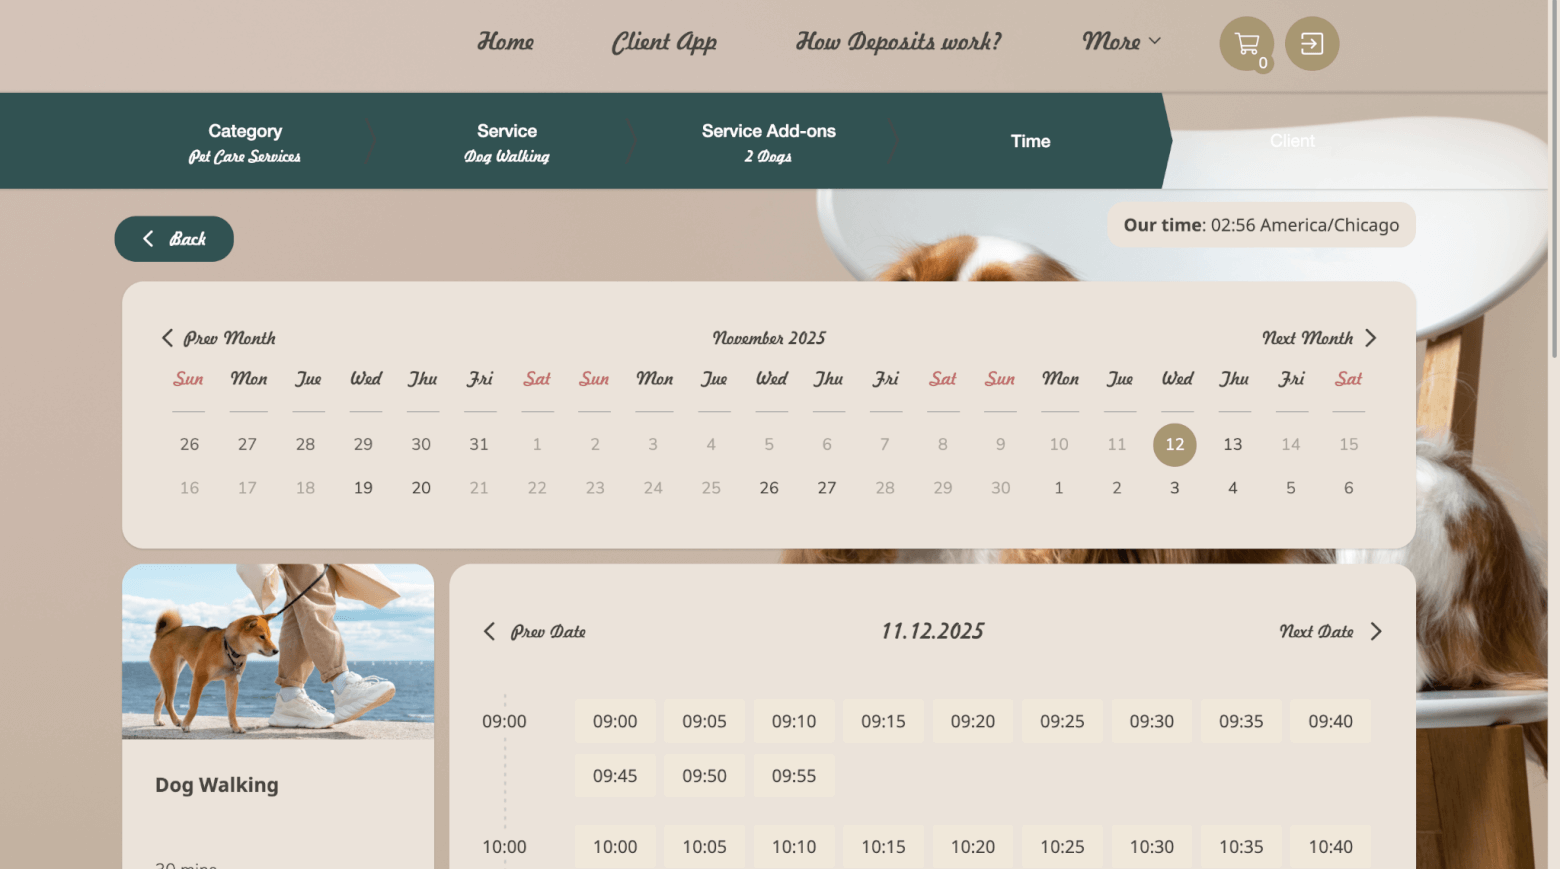Switch to the Category step
1560x869 pixels.
[x=245, y=141]
